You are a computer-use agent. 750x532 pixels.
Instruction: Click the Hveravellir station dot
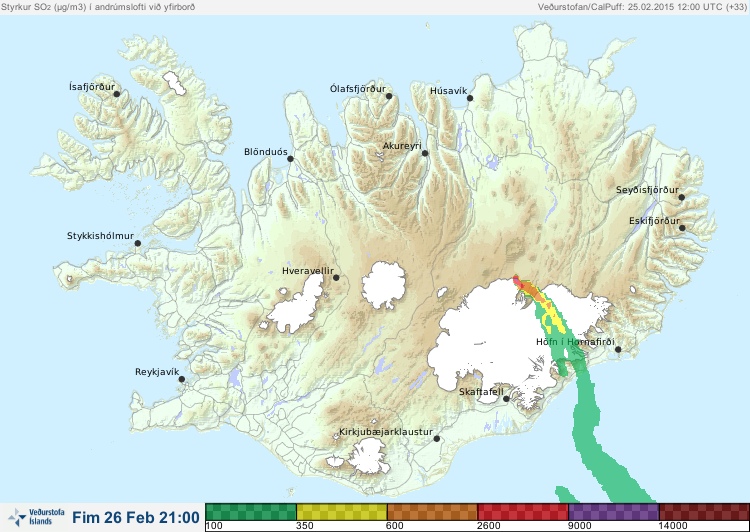pyautogui.click(x=336, y=277)
